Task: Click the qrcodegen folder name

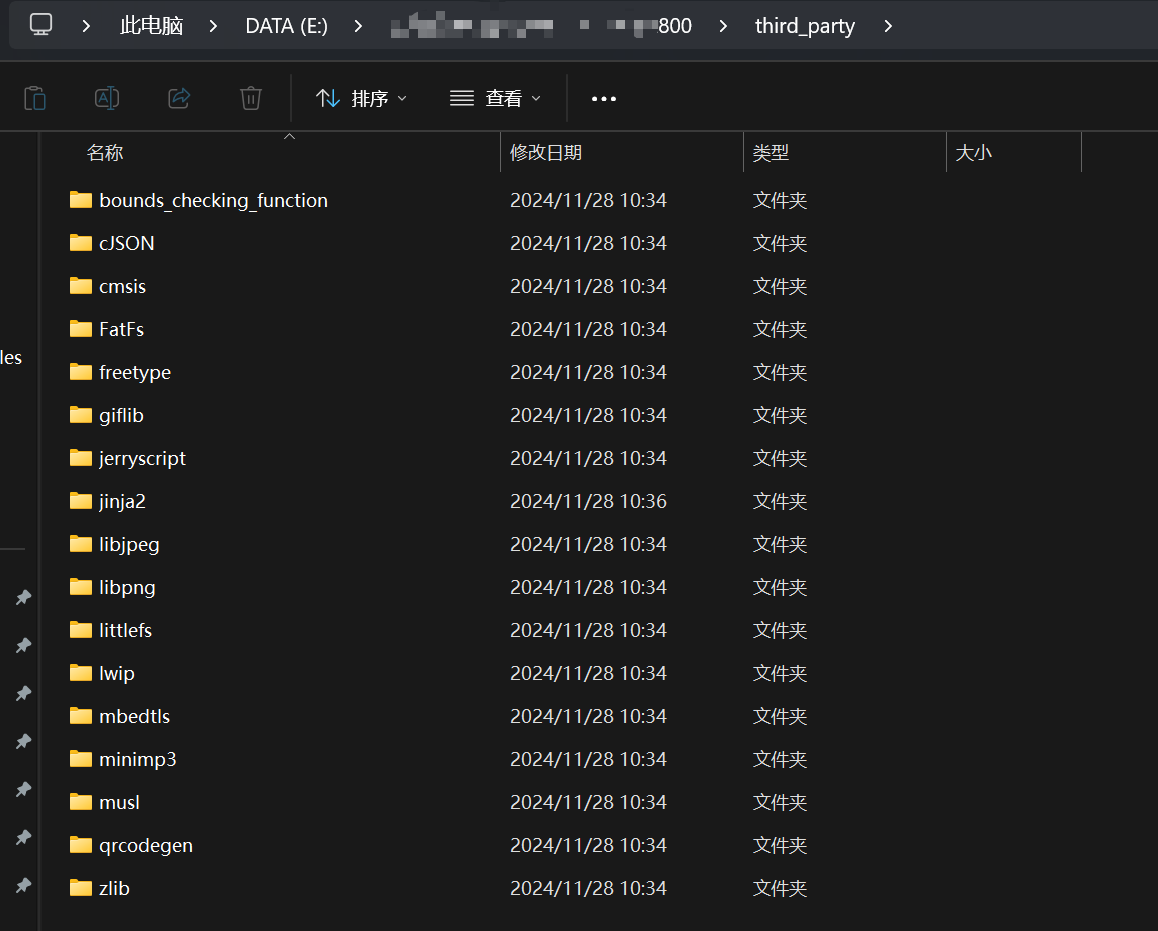Action: [146, 846]
